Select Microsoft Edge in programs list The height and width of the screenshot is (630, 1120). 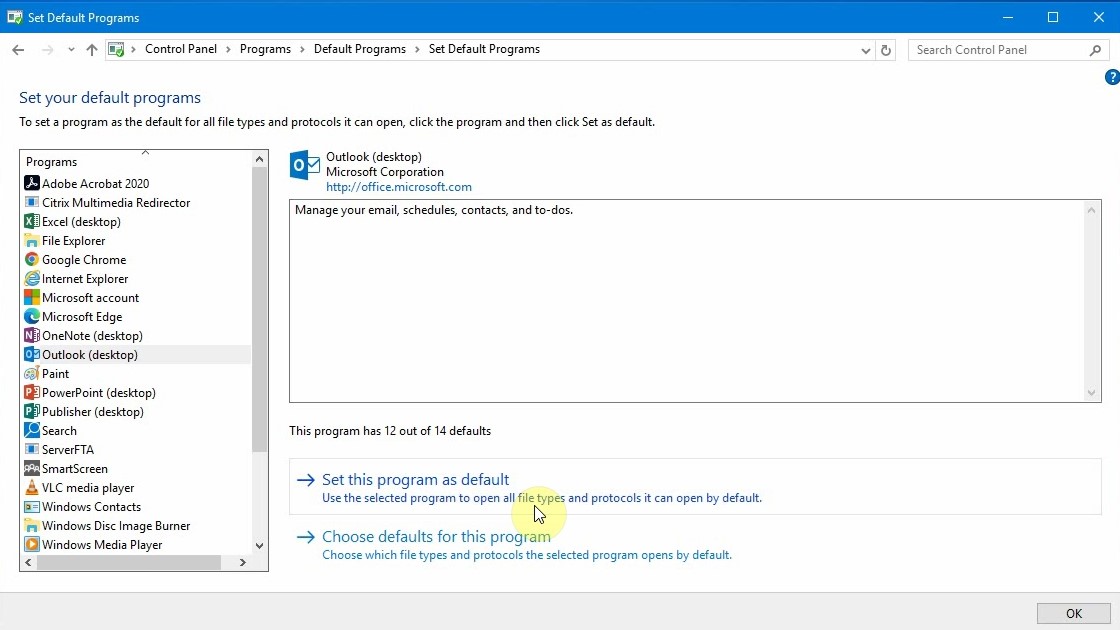81,316
